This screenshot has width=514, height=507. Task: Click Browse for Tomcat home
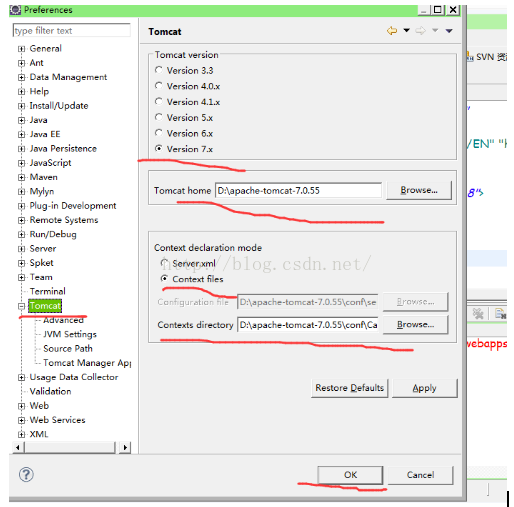(419, 190)
